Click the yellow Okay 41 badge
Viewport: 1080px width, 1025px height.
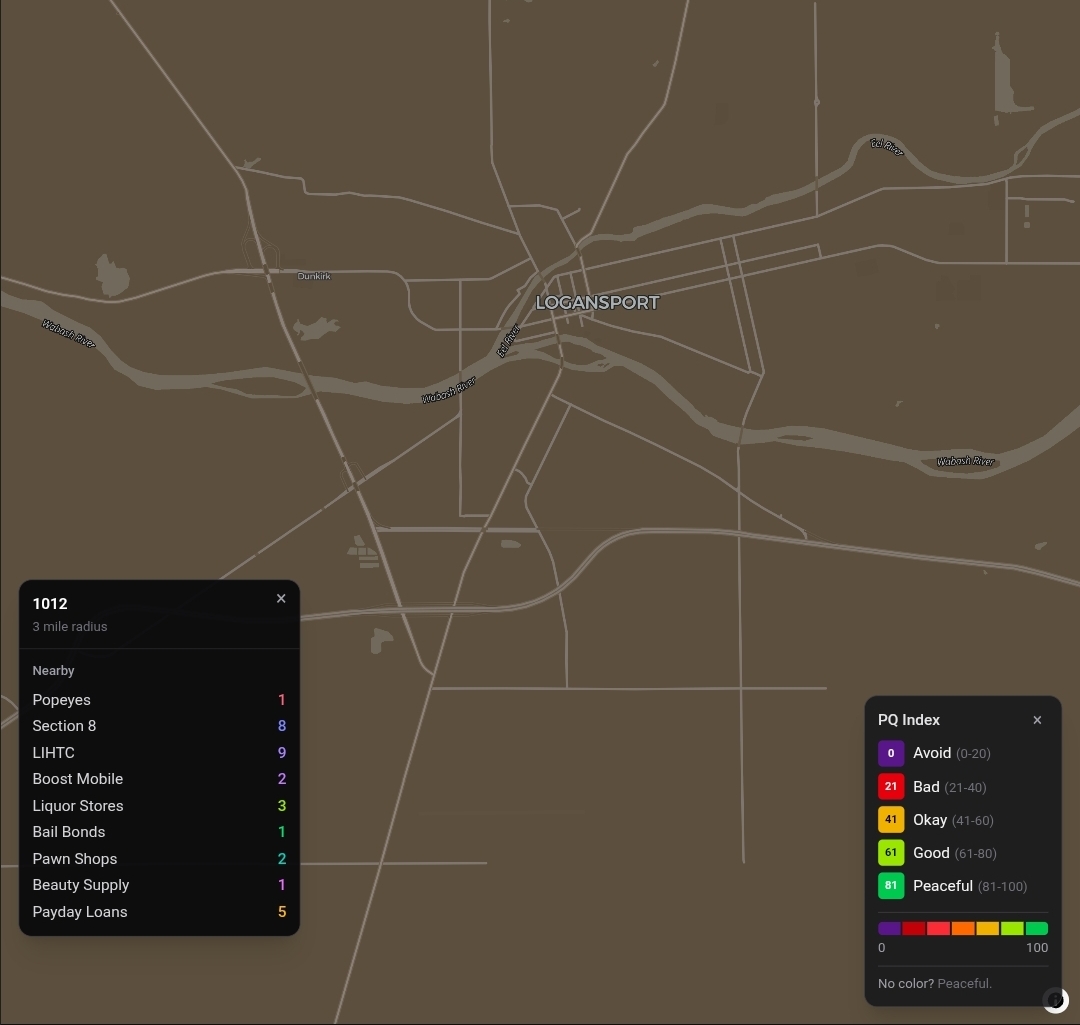(x=891, y=820)
